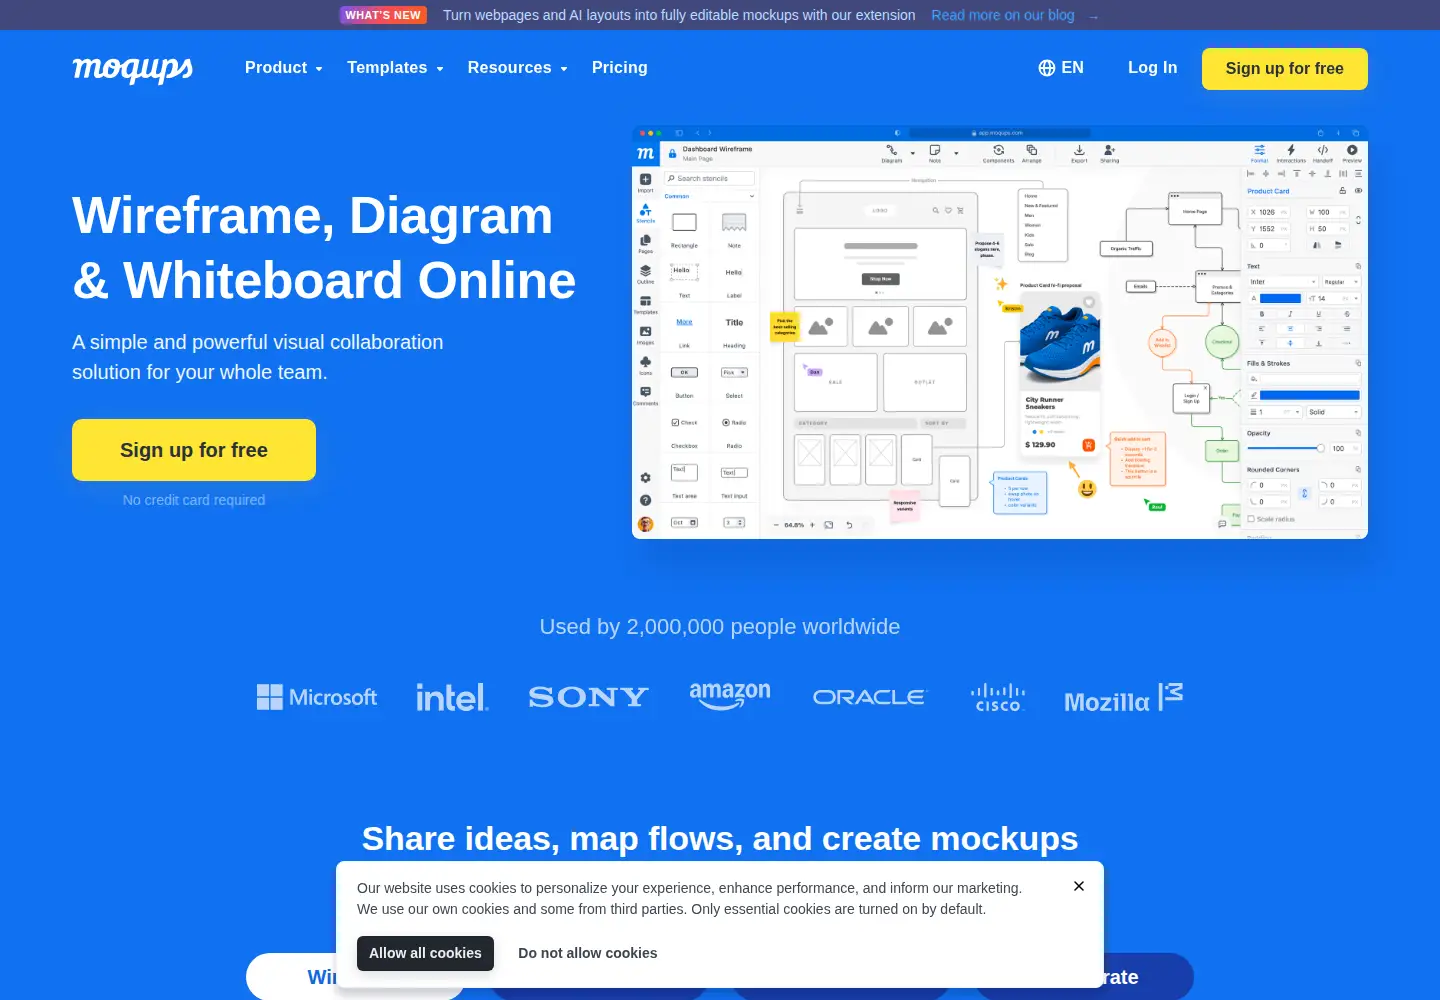Click the Sony logo
Screen dimensions: 1440x1000
coord(588,697)
